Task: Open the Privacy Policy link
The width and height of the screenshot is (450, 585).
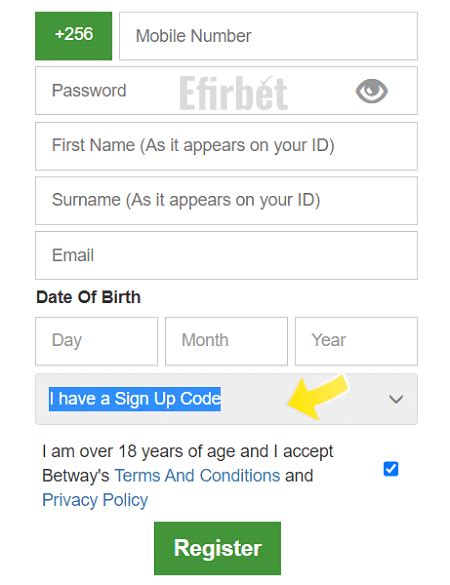Action: 95,500
